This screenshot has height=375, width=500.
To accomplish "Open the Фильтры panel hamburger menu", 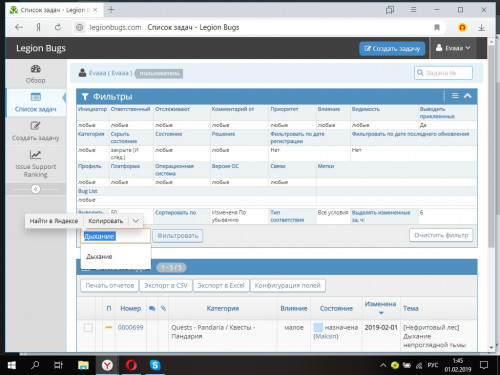I will (455, 96).
